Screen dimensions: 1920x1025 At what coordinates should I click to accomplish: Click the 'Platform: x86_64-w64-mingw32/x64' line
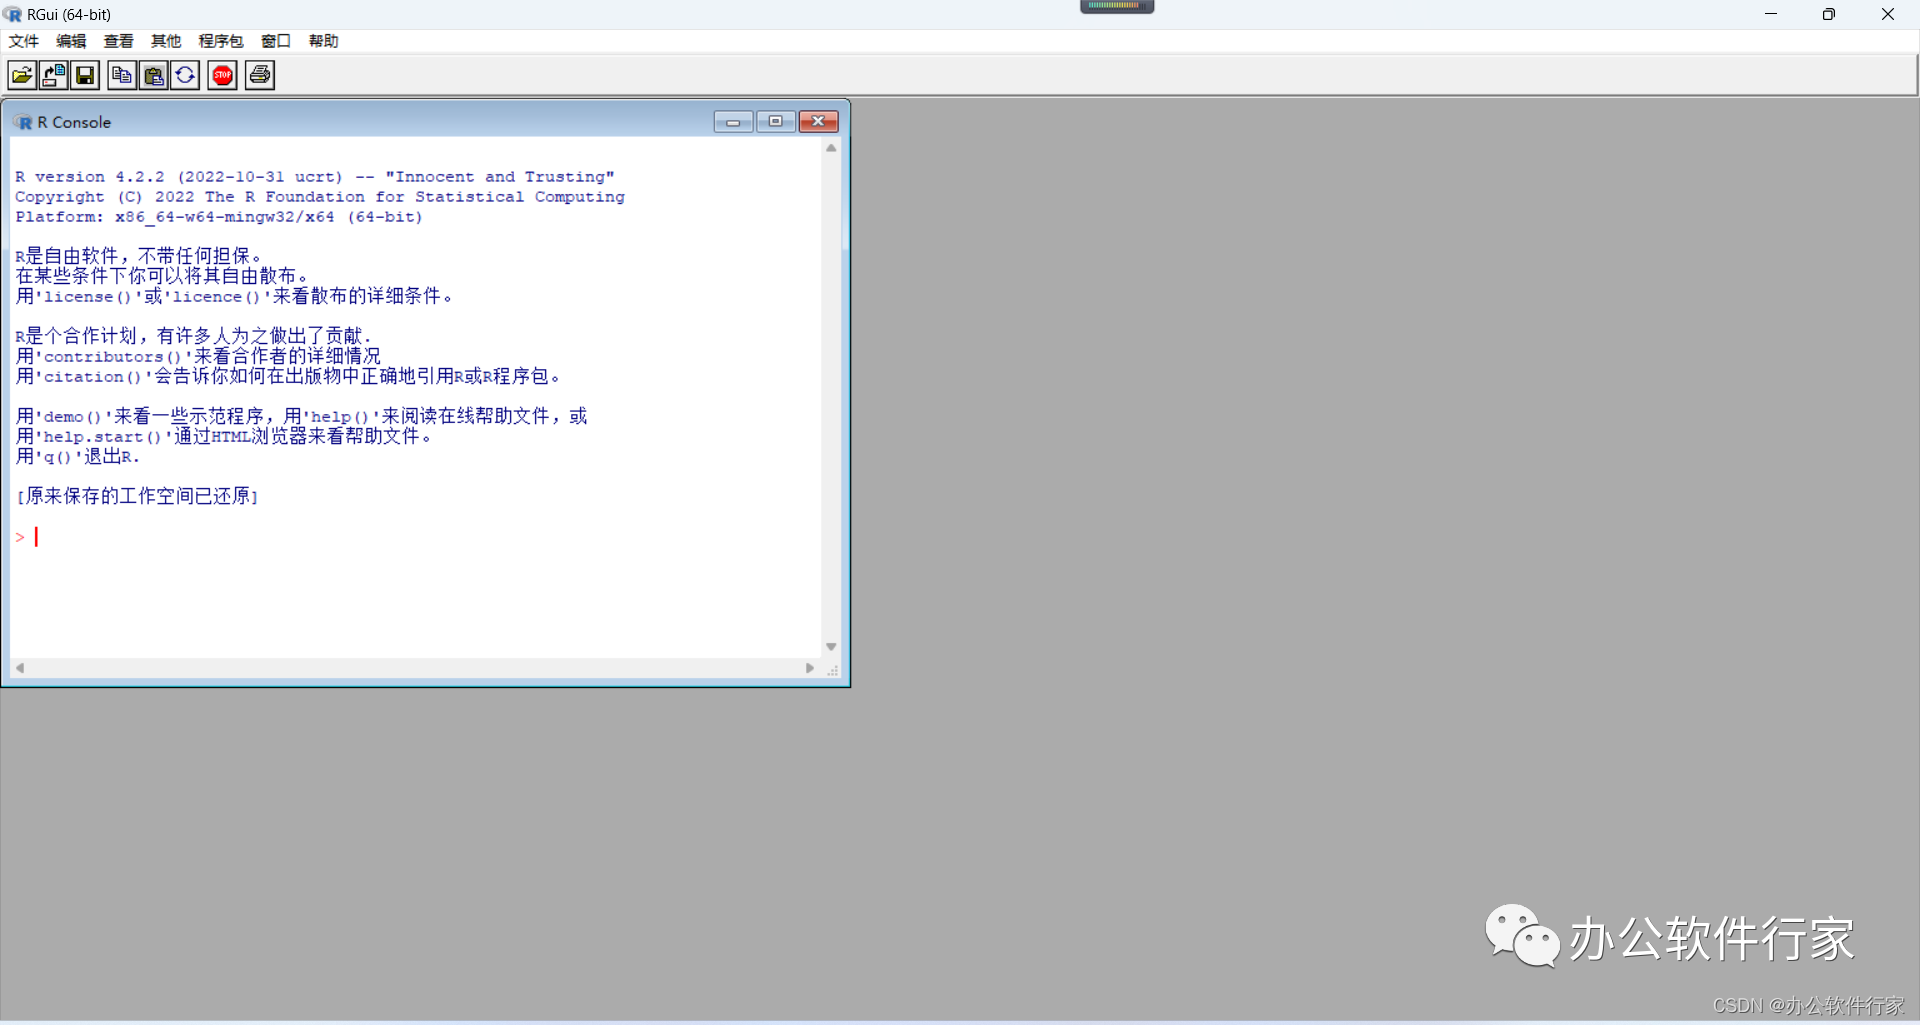219,217
